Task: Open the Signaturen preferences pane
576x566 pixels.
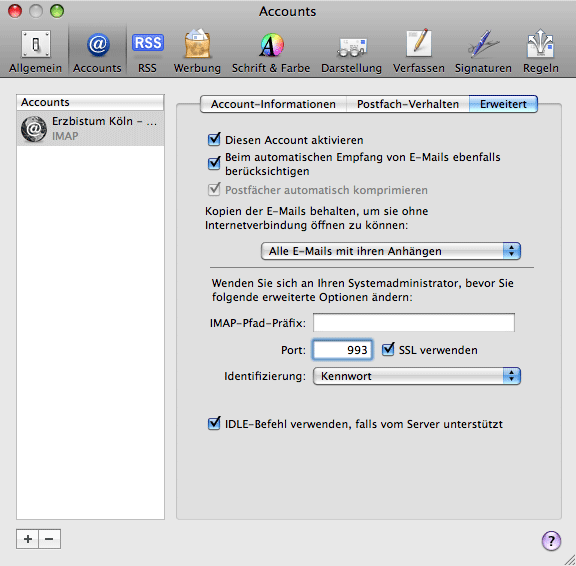Action: coord(483,51)
